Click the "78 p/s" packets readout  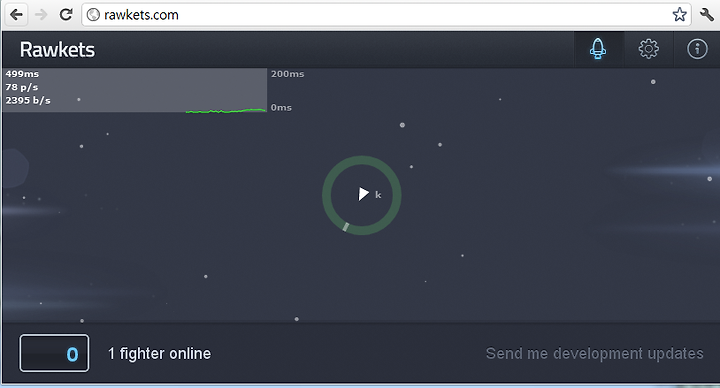pyautogui.click(x=22, y=87)
